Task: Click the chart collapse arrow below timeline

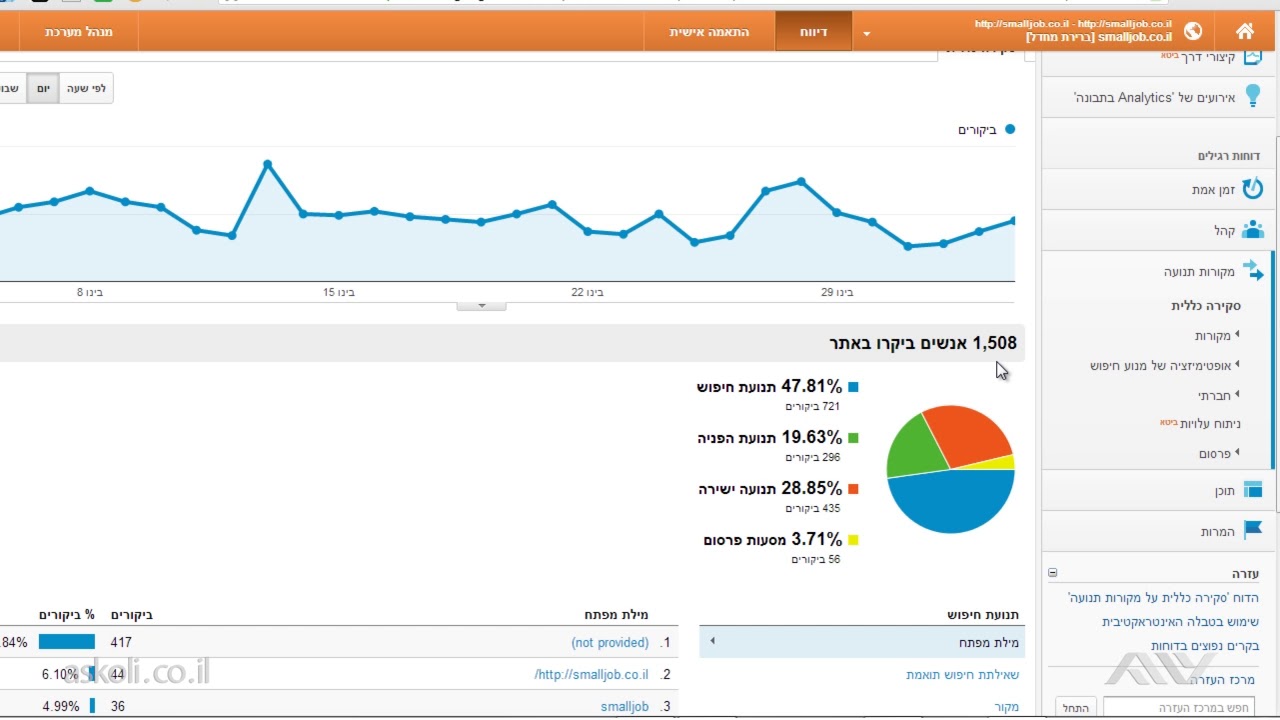Action: (x=482, y=305)
